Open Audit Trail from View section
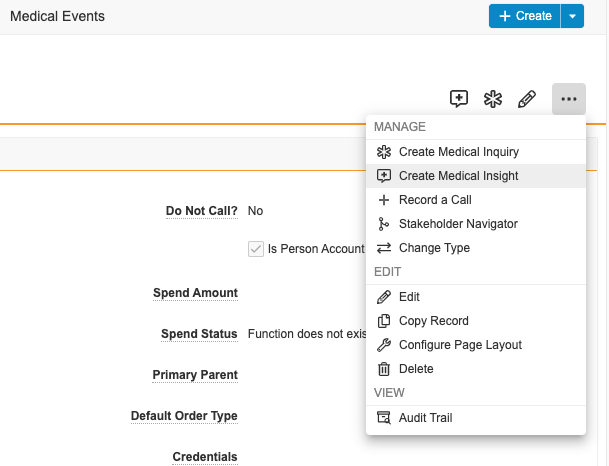Viewport: 609px width, 466px height. point(425,418)
